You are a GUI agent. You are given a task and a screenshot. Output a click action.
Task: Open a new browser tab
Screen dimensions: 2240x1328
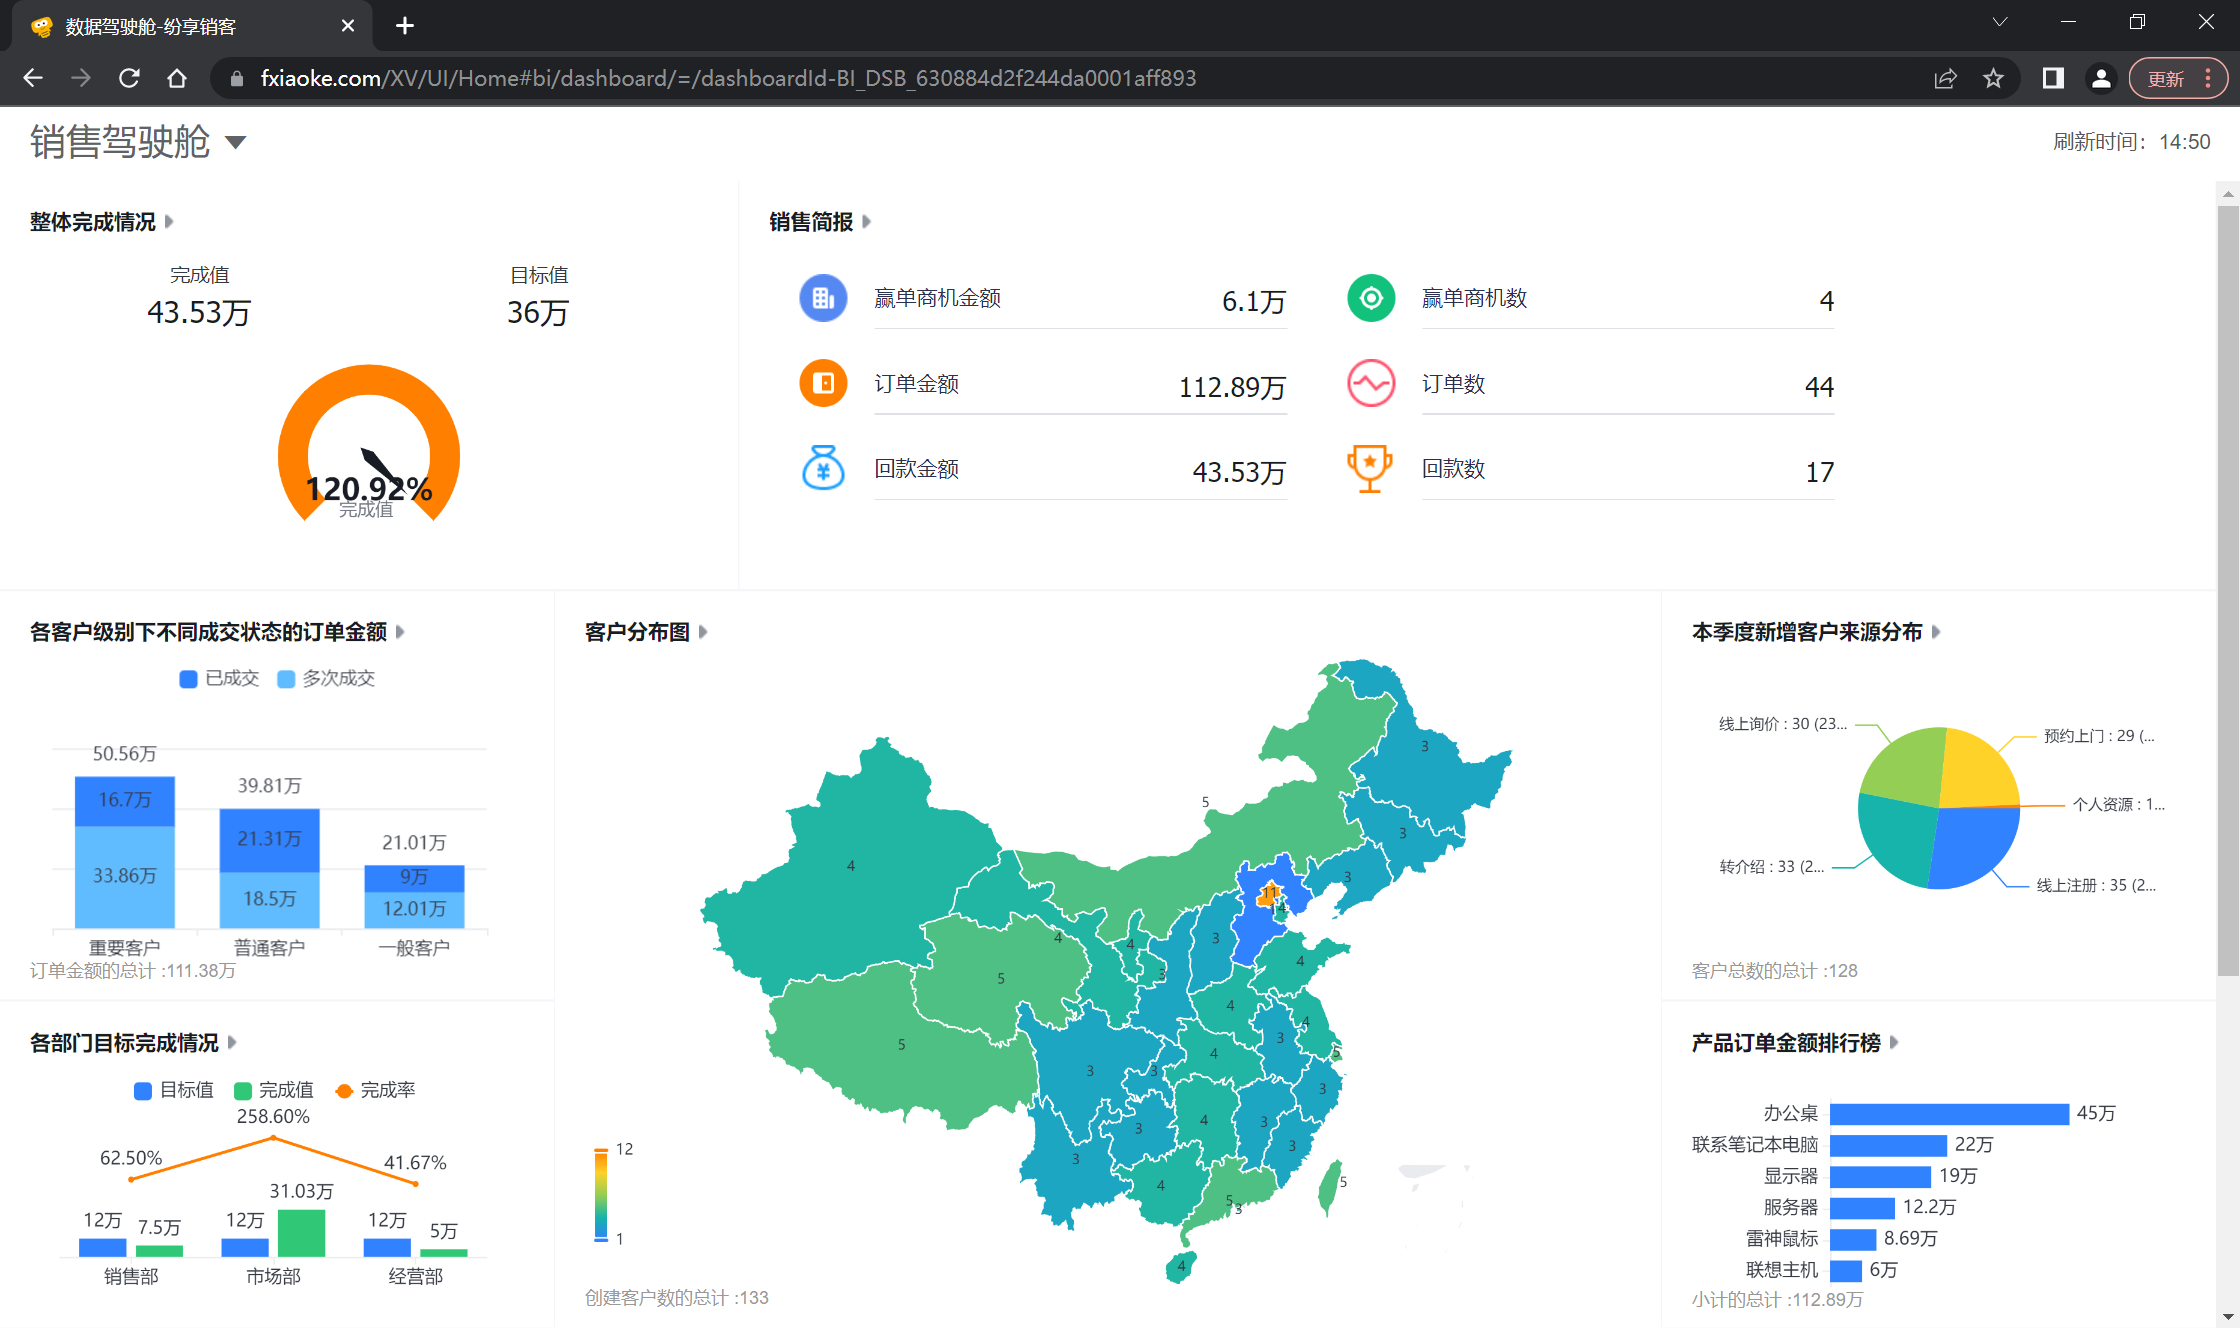(405, 26)
